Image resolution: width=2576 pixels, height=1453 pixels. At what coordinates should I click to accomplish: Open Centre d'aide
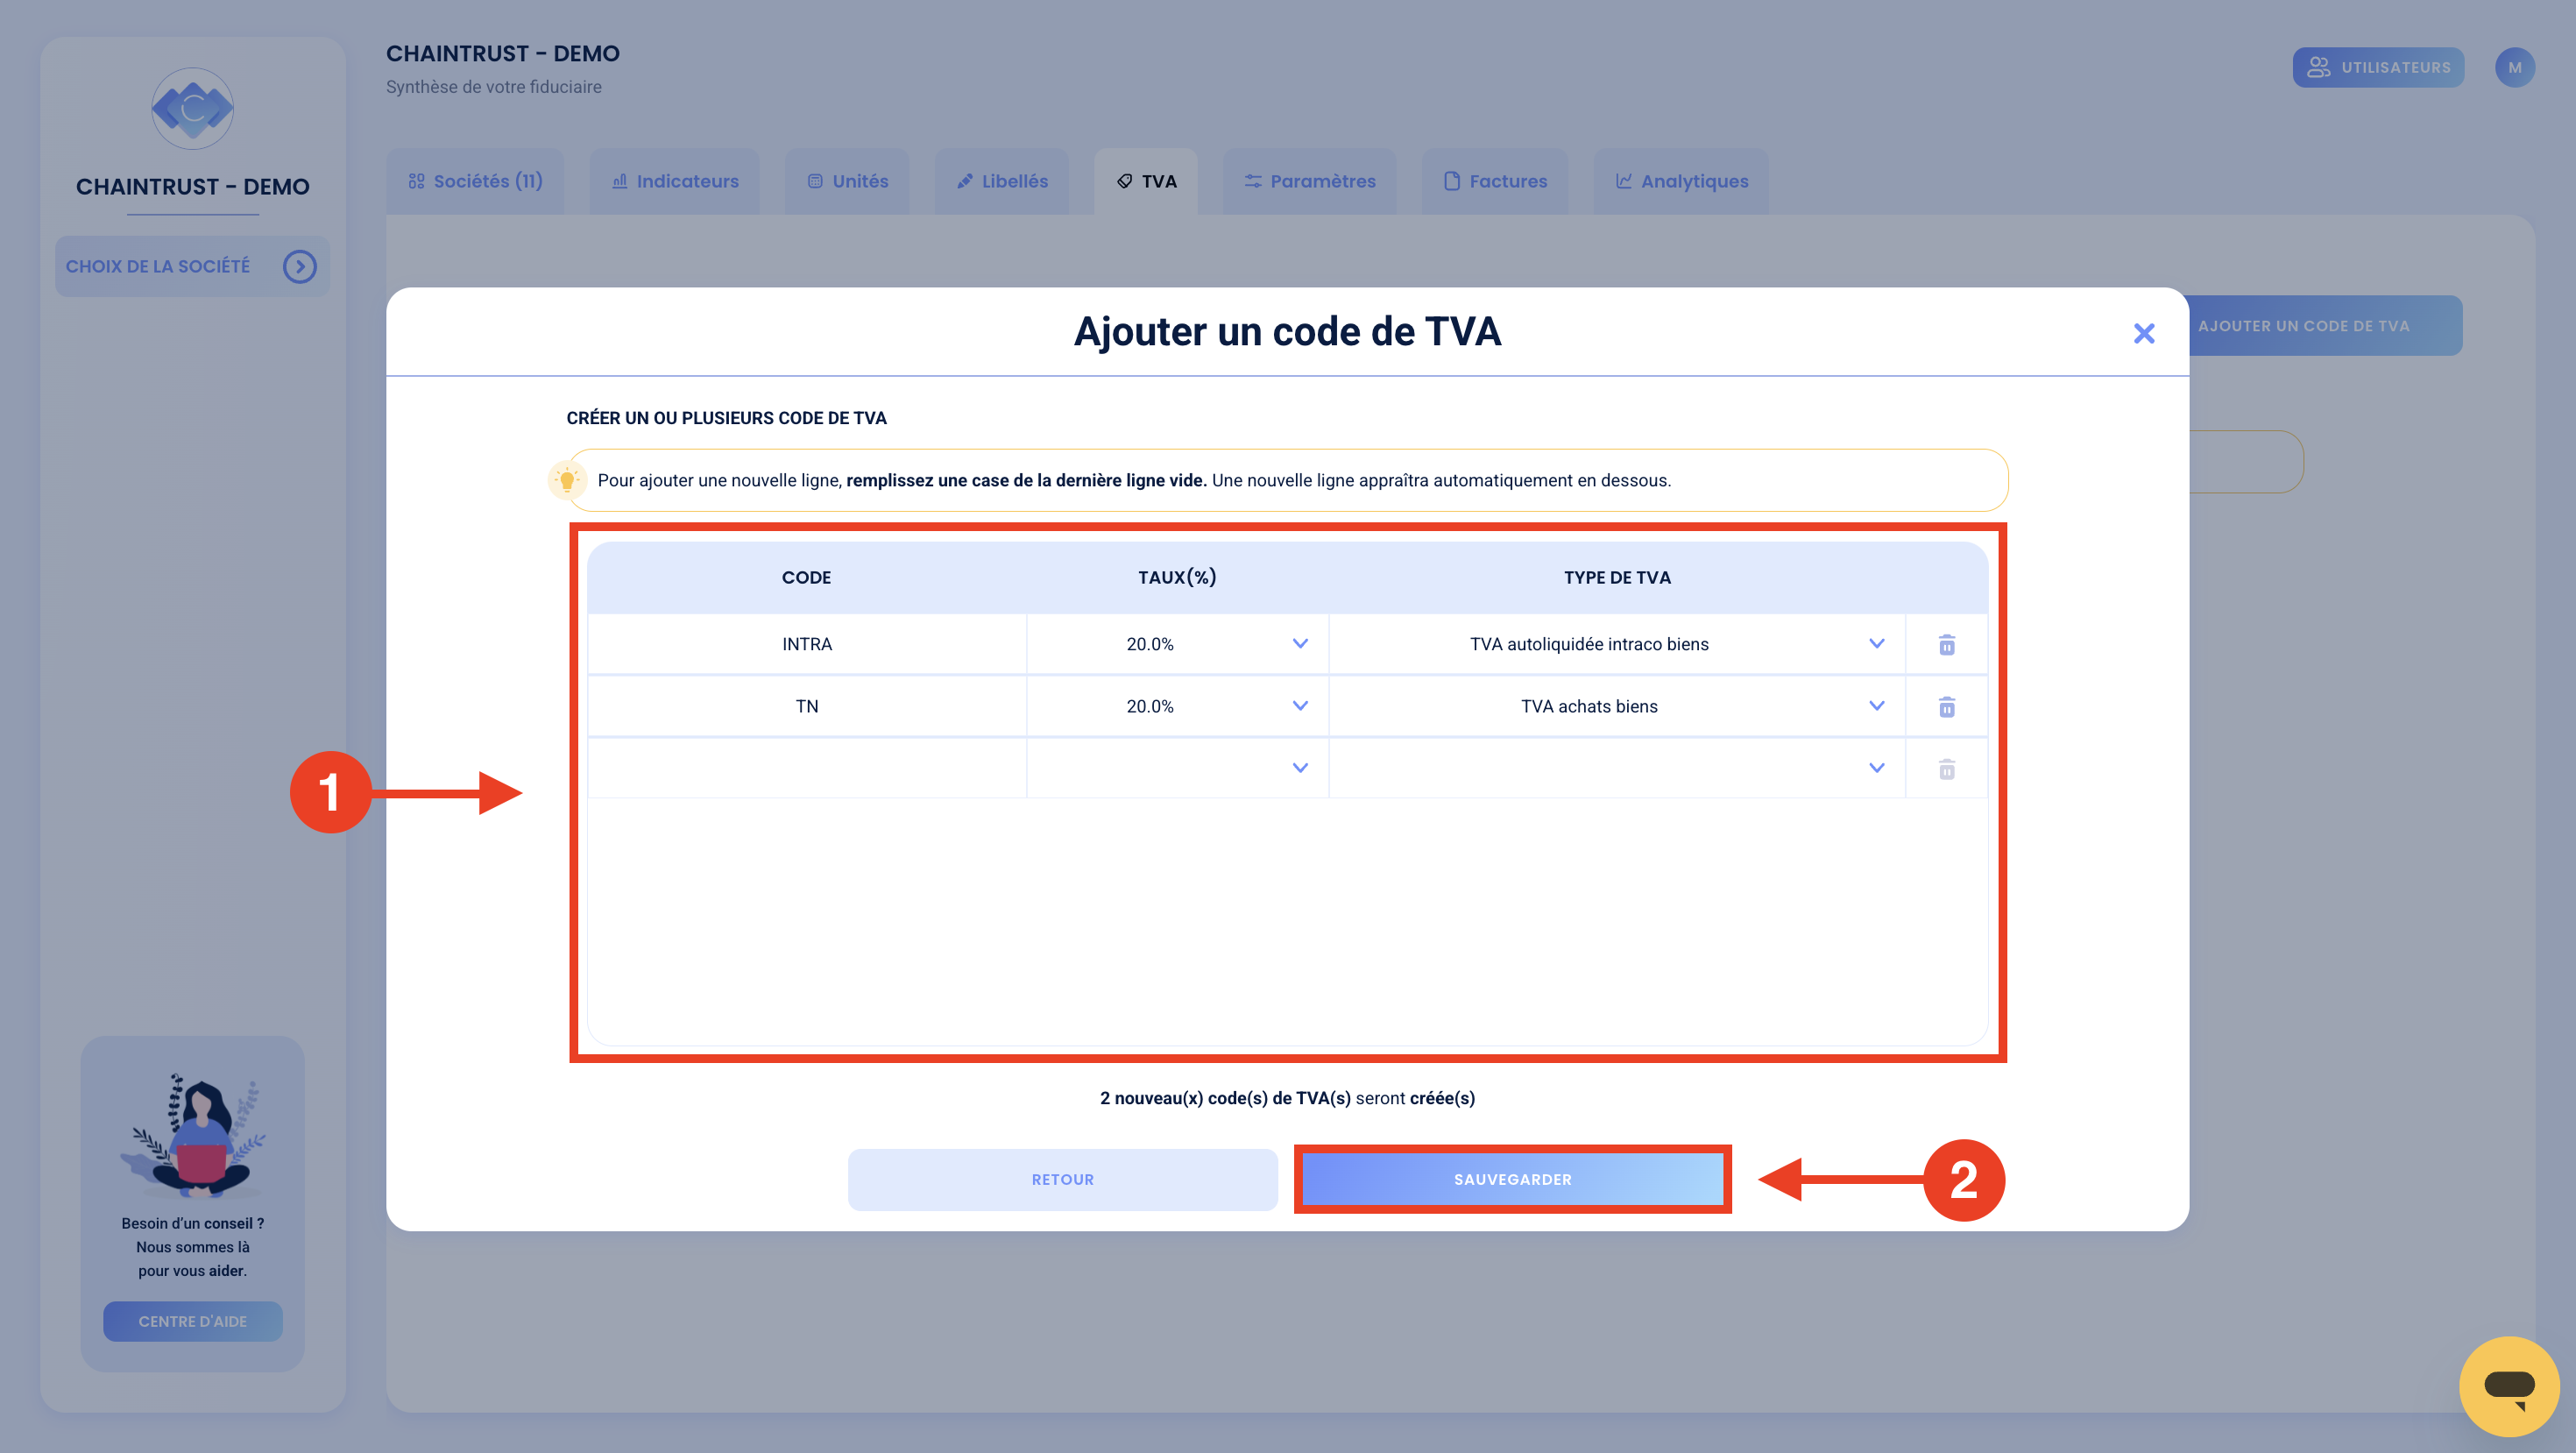click(192, 1321)
